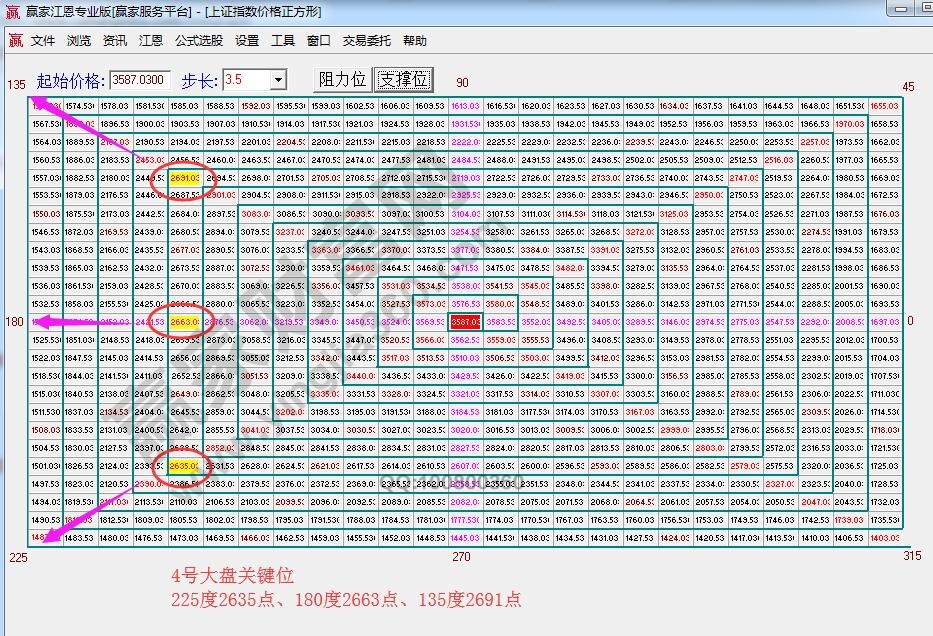Open the 江恩 menu
This screenshot has height=636, width=933.
pos(150,41)
